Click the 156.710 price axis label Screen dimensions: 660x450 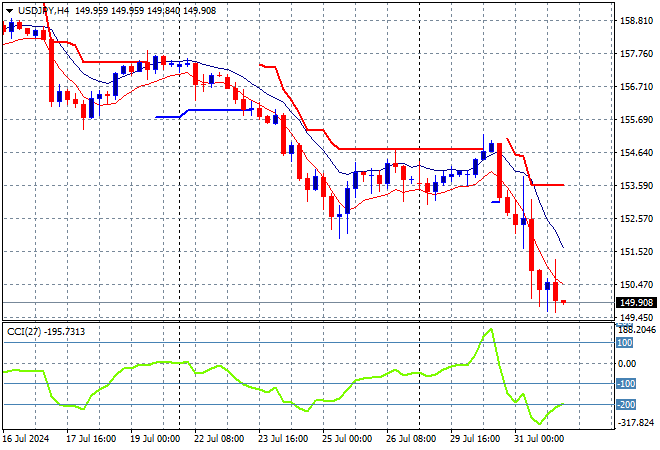coord(636,86)
